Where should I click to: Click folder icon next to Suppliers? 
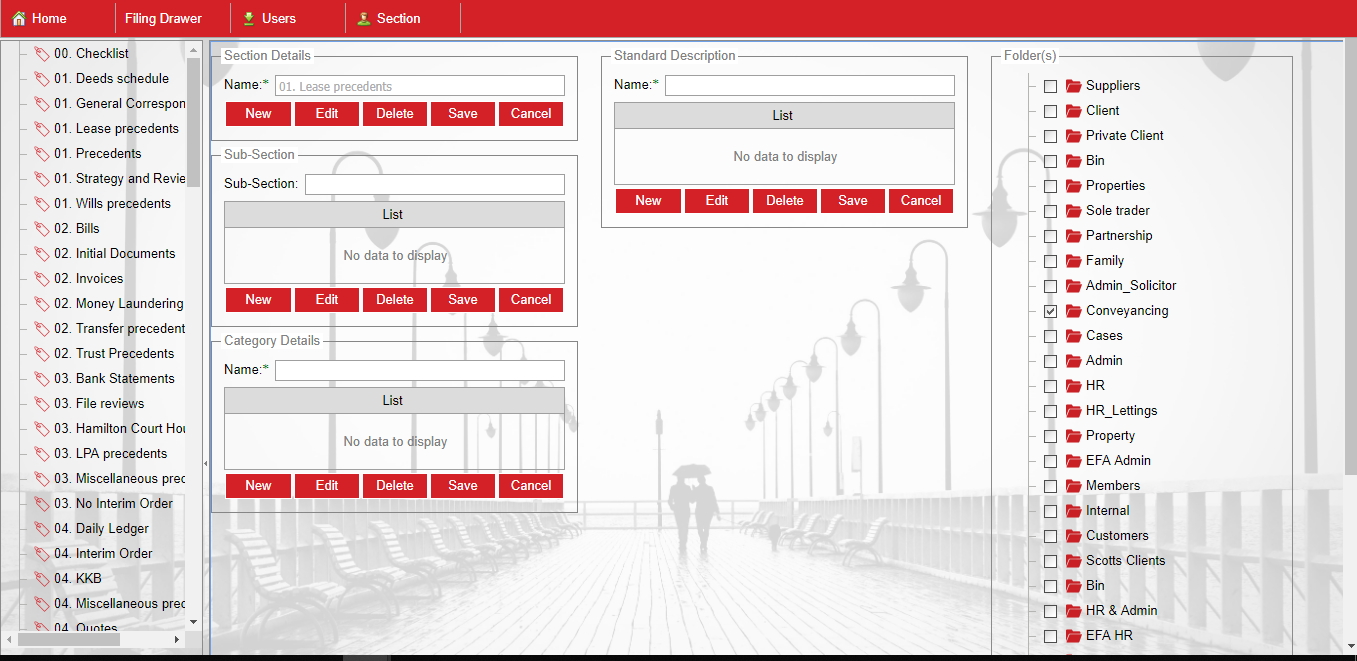(x=1074, y=86)
